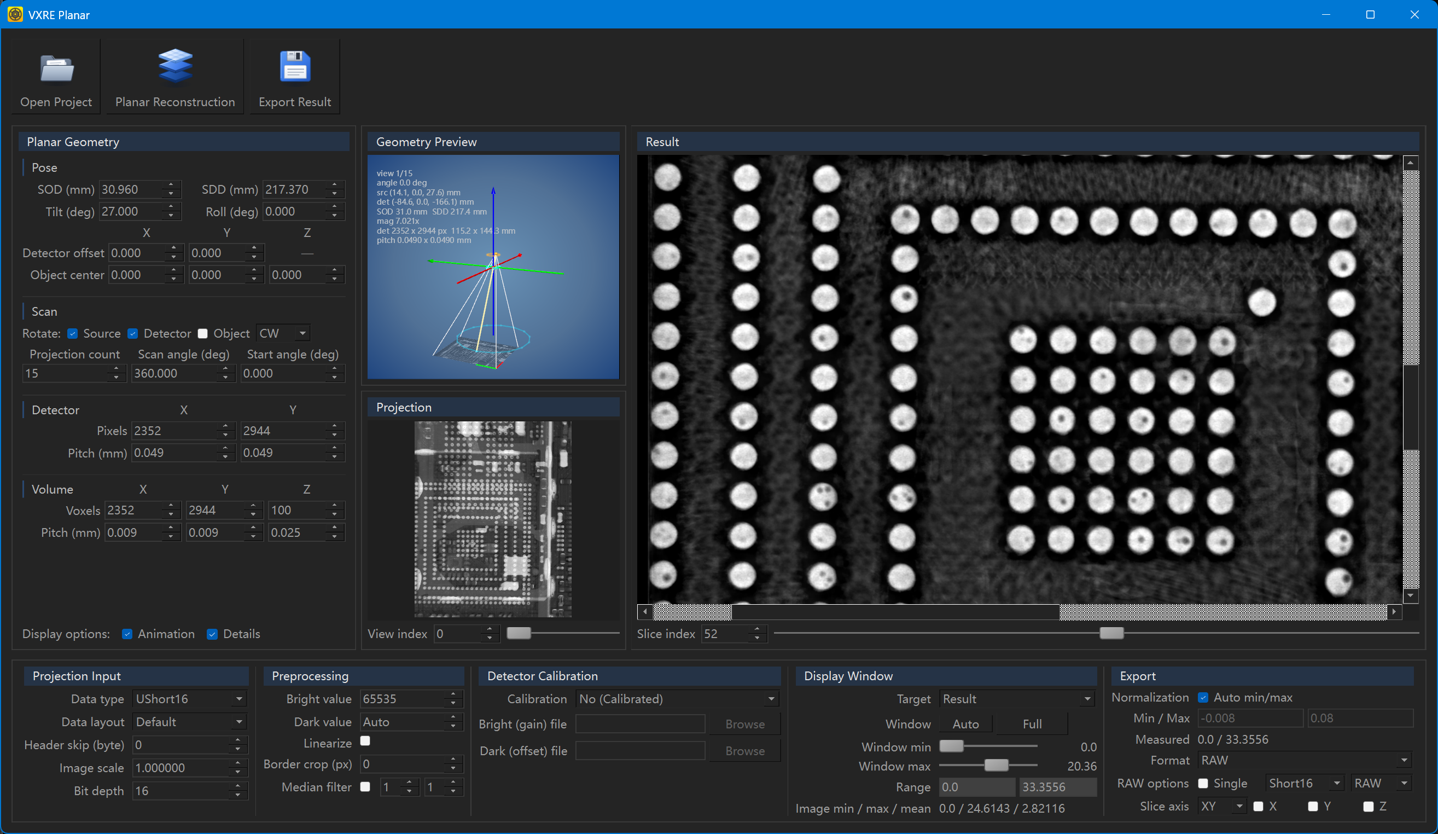1438x834 pixels.
Task: Click the Start angle (deg) field
Action: click(291, 373)
